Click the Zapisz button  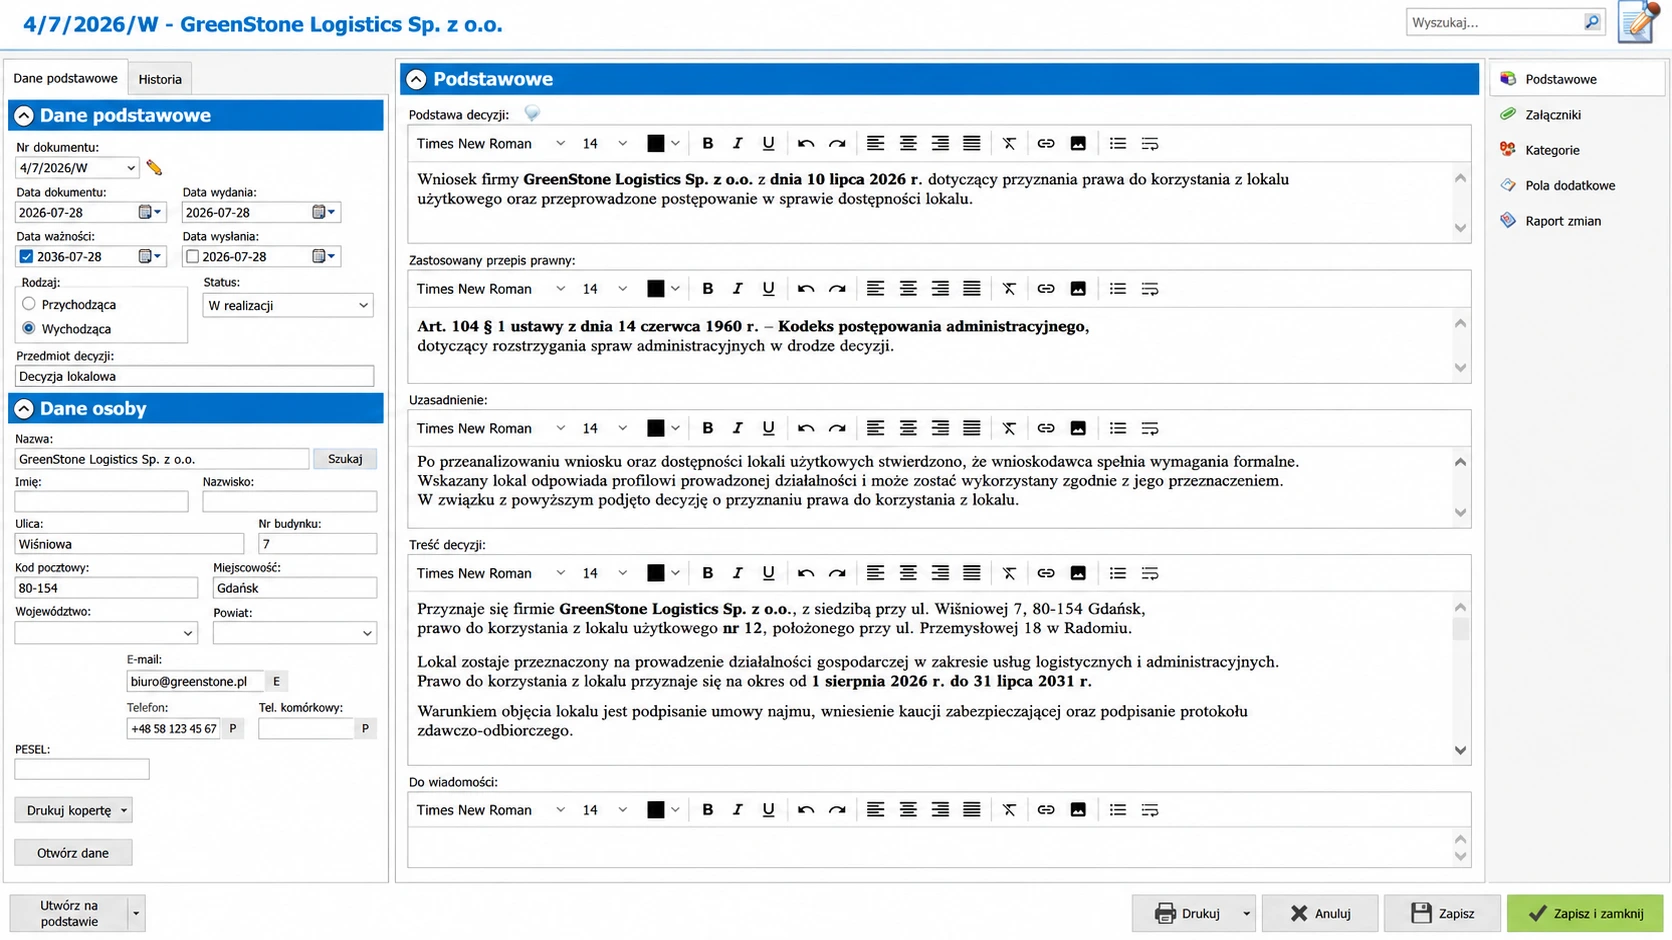tap(1442, 913)
